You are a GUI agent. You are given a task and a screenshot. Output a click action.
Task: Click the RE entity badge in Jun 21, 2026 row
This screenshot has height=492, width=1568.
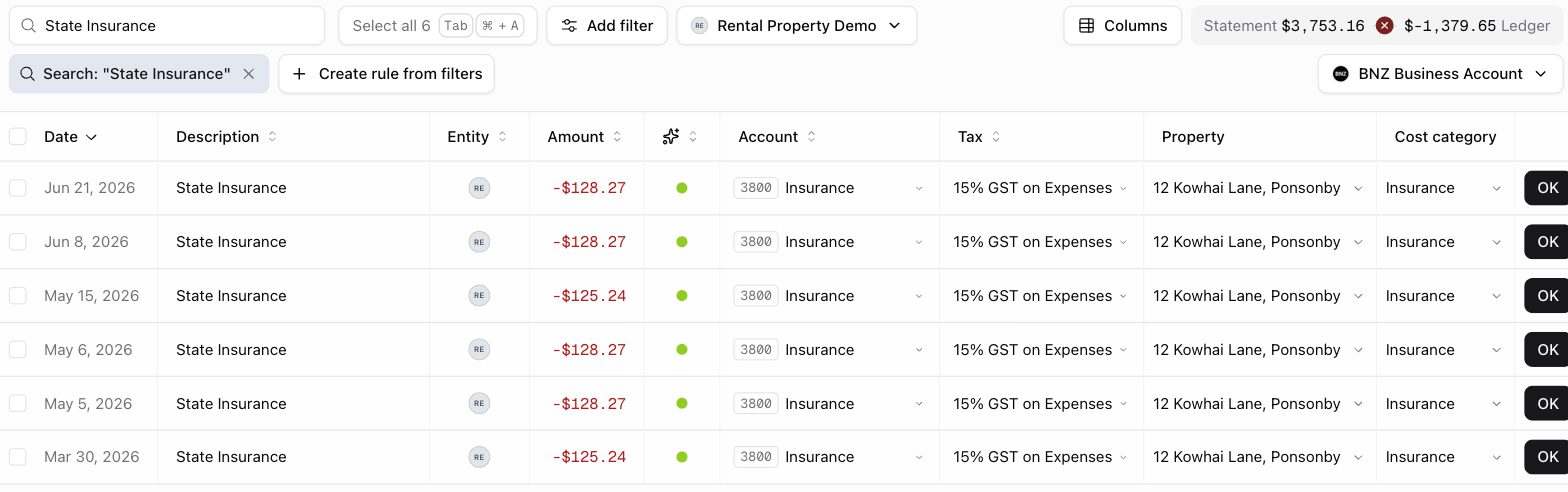[x=479, y=188]
